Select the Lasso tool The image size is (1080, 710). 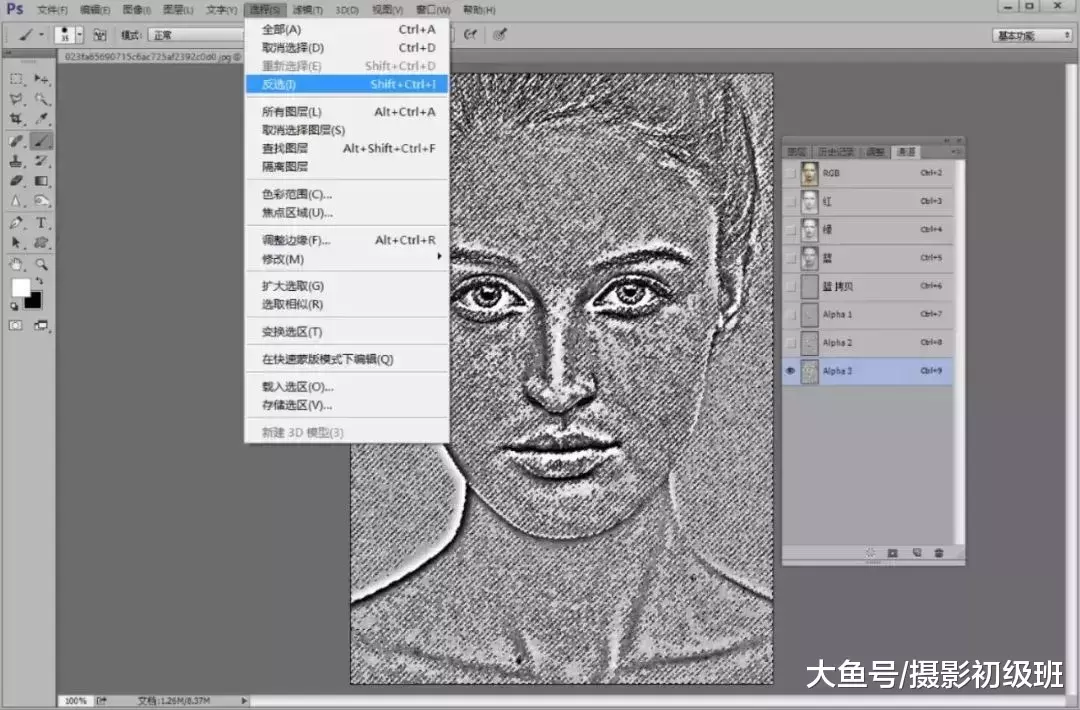click(17, 99)
